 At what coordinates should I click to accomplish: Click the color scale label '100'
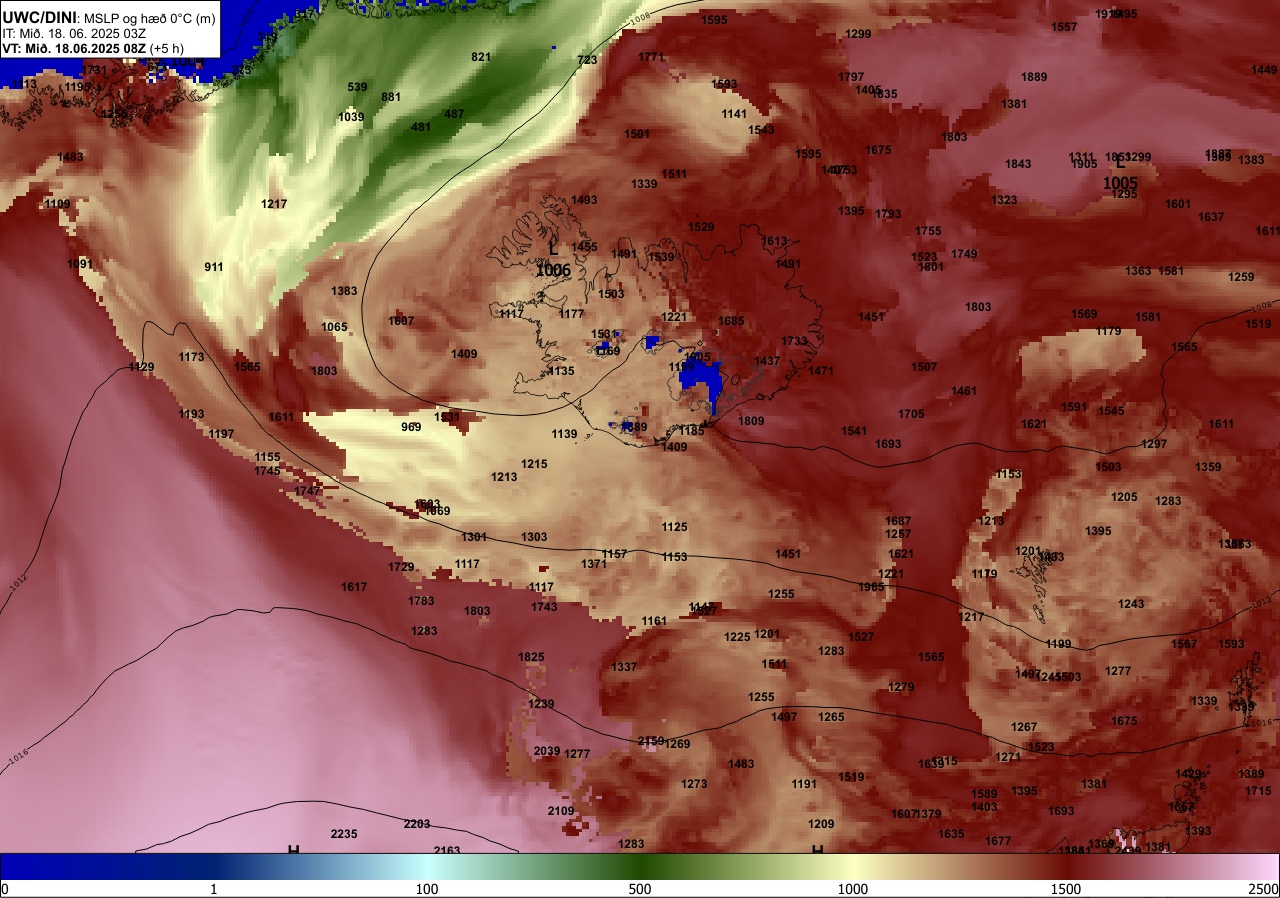427,889
